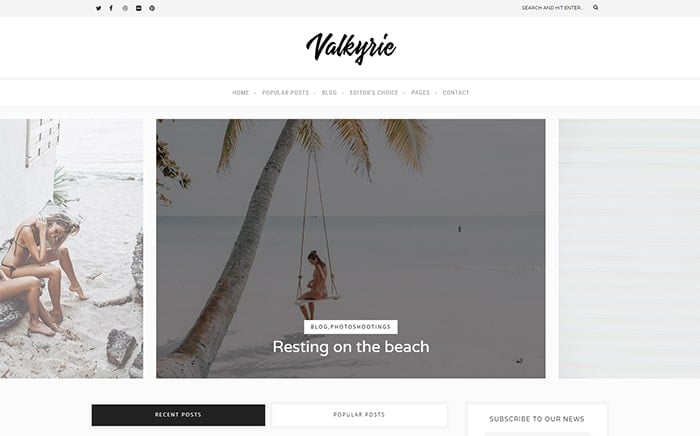Click the square social icon after Instagram
This screenshot has height=436, width=700.
click(x=138, y=8)
